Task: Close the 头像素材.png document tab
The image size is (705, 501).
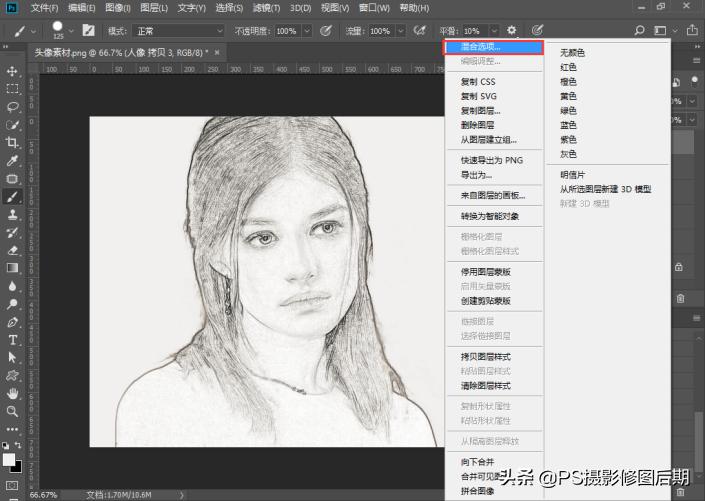Action: [x=217, y=53]
